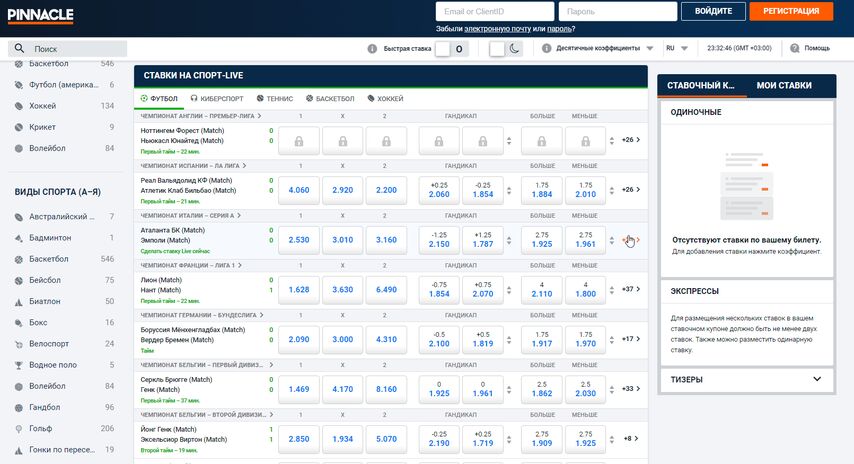Image resolution: width=854 pixels, height=464 pixels.
Task: Click the search magnifier icon
Action: pos(19,48)
